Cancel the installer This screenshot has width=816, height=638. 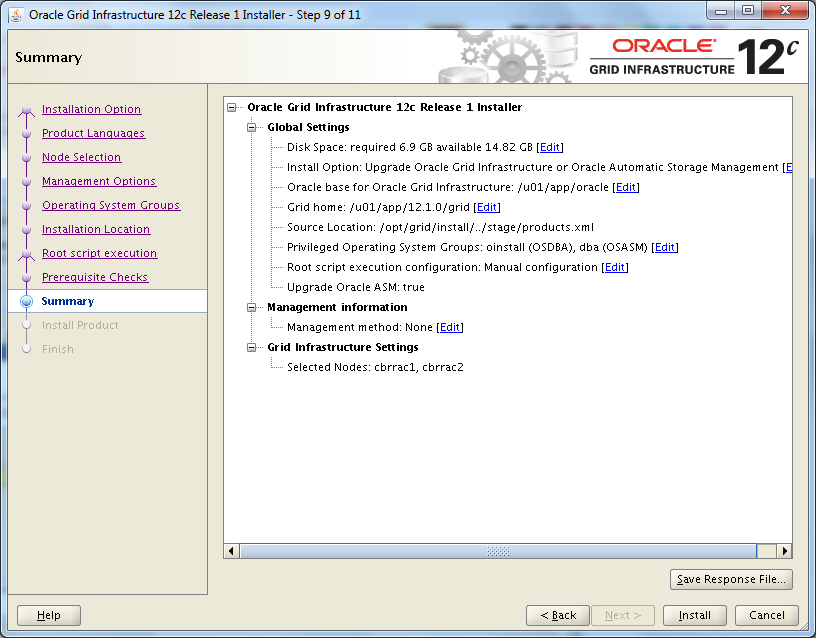pos(767,615)
